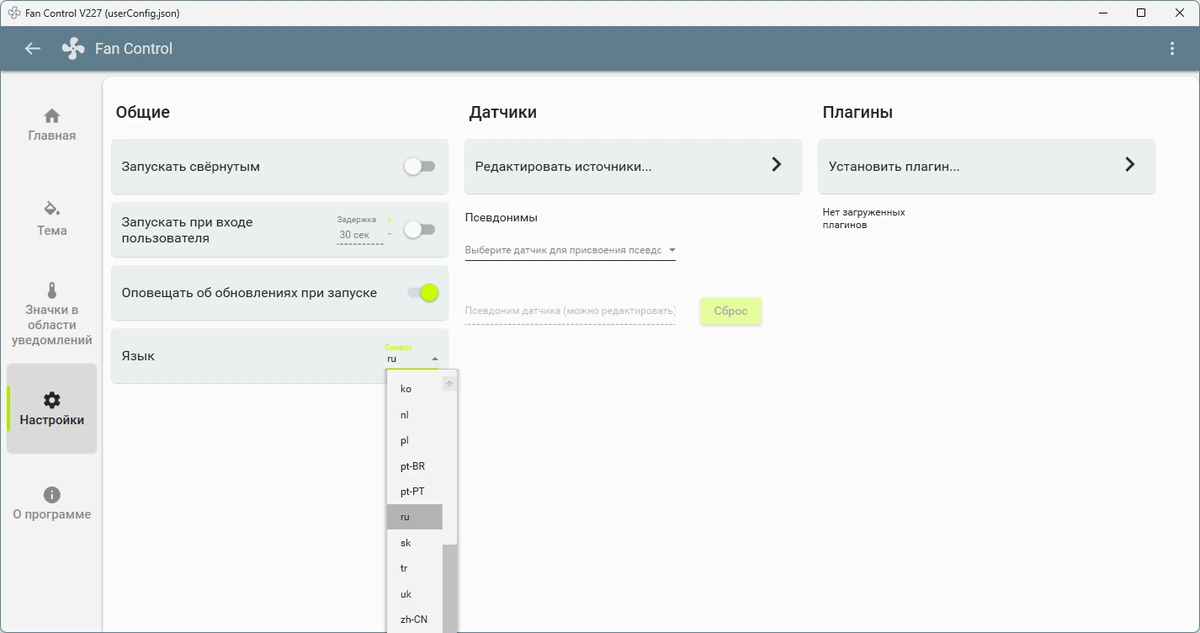
Task: Open Установить плагин installer
Action: 987,166
